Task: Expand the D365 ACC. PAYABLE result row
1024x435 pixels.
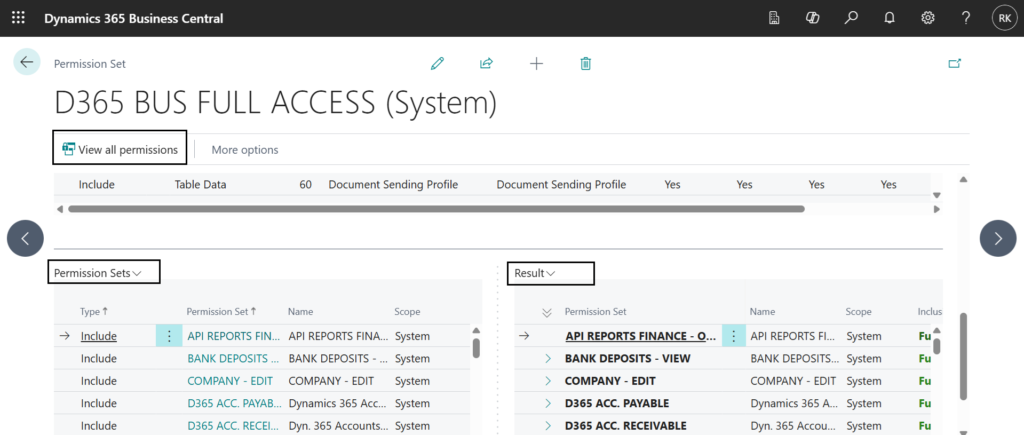Action: (x=548, y=403)
